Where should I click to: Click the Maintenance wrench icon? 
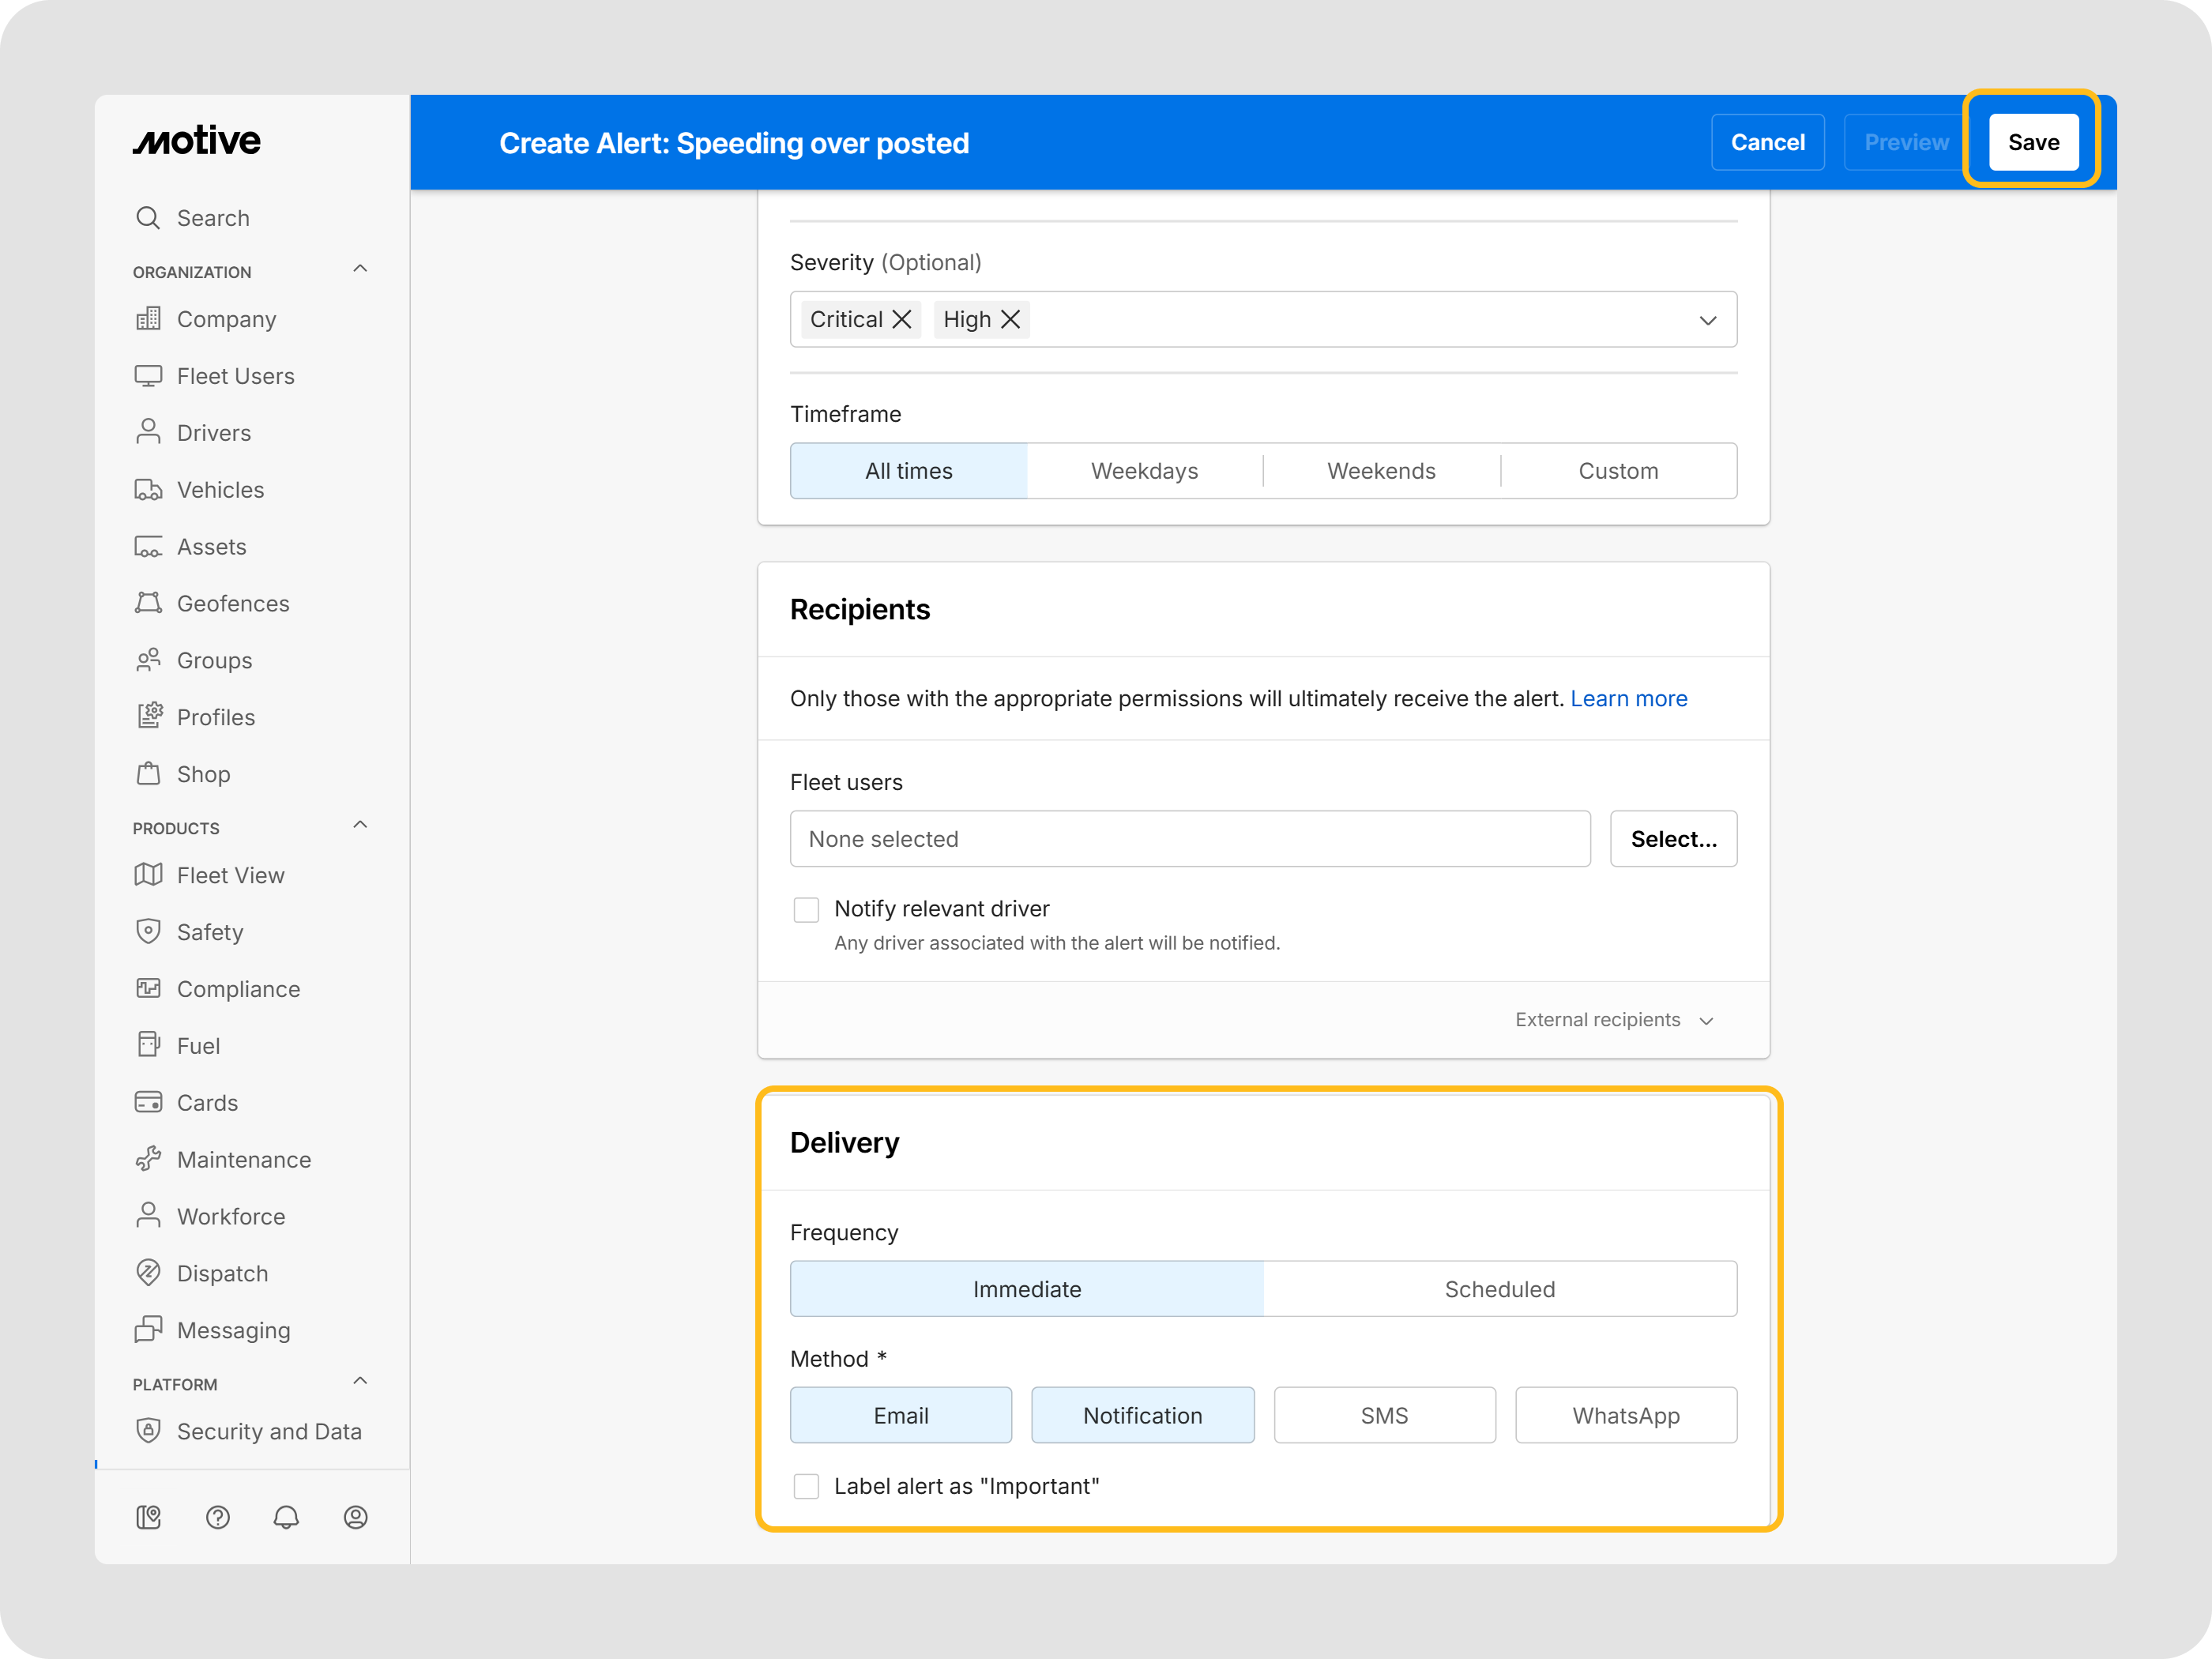coord(148,1159)
